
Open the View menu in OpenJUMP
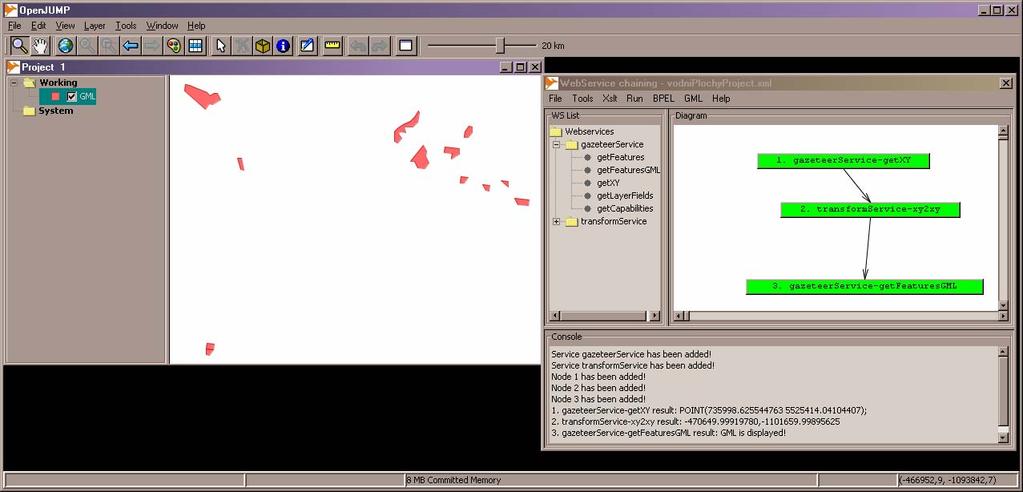65,25
